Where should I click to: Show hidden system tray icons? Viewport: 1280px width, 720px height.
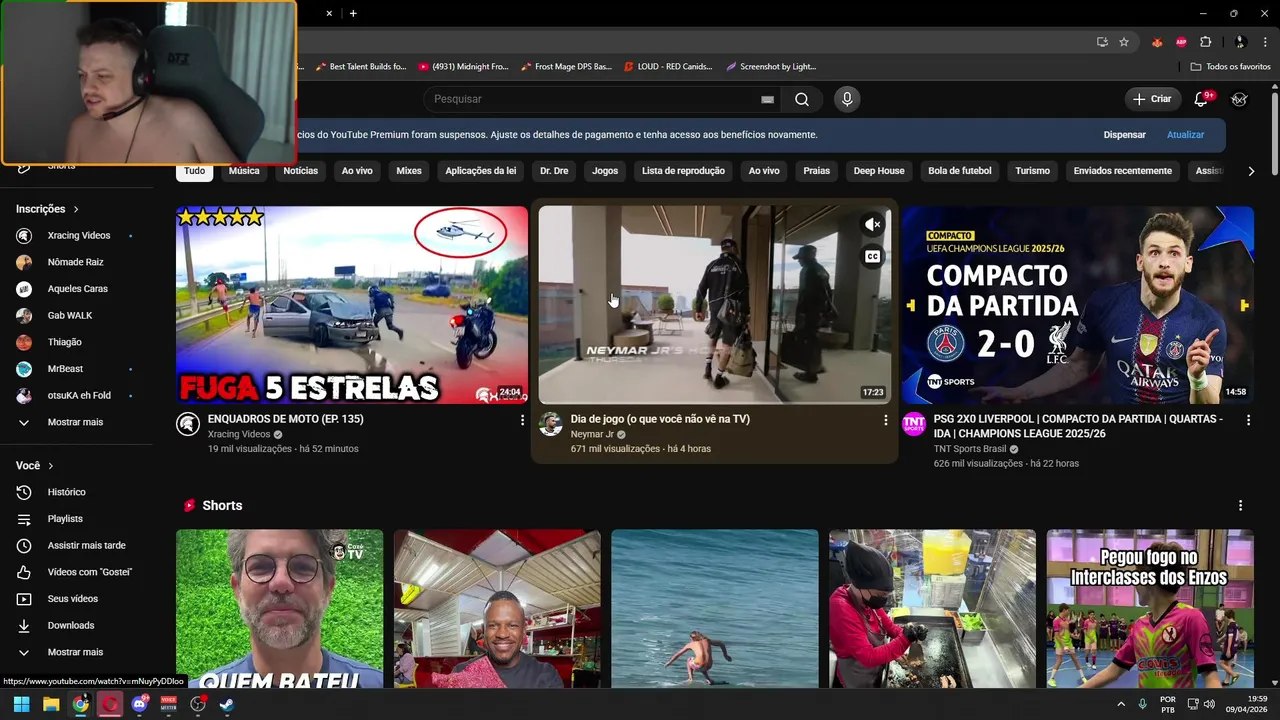coord(1120,704)
